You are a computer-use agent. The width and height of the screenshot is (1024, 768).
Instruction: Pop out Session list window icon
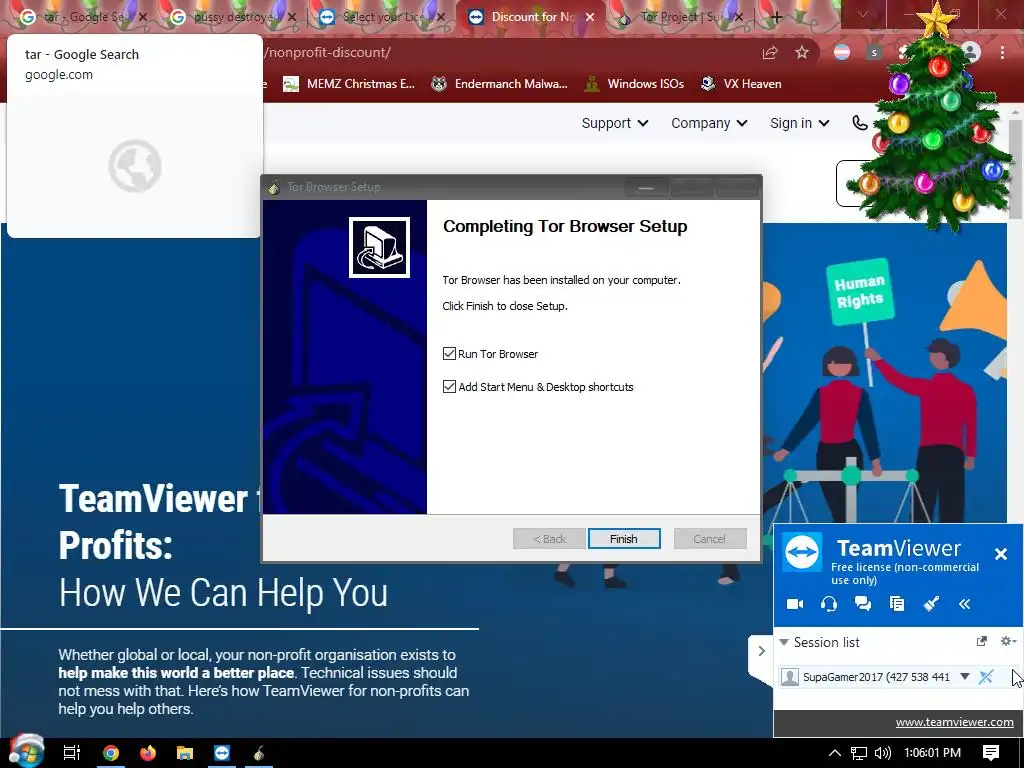[x=982, y=641]
